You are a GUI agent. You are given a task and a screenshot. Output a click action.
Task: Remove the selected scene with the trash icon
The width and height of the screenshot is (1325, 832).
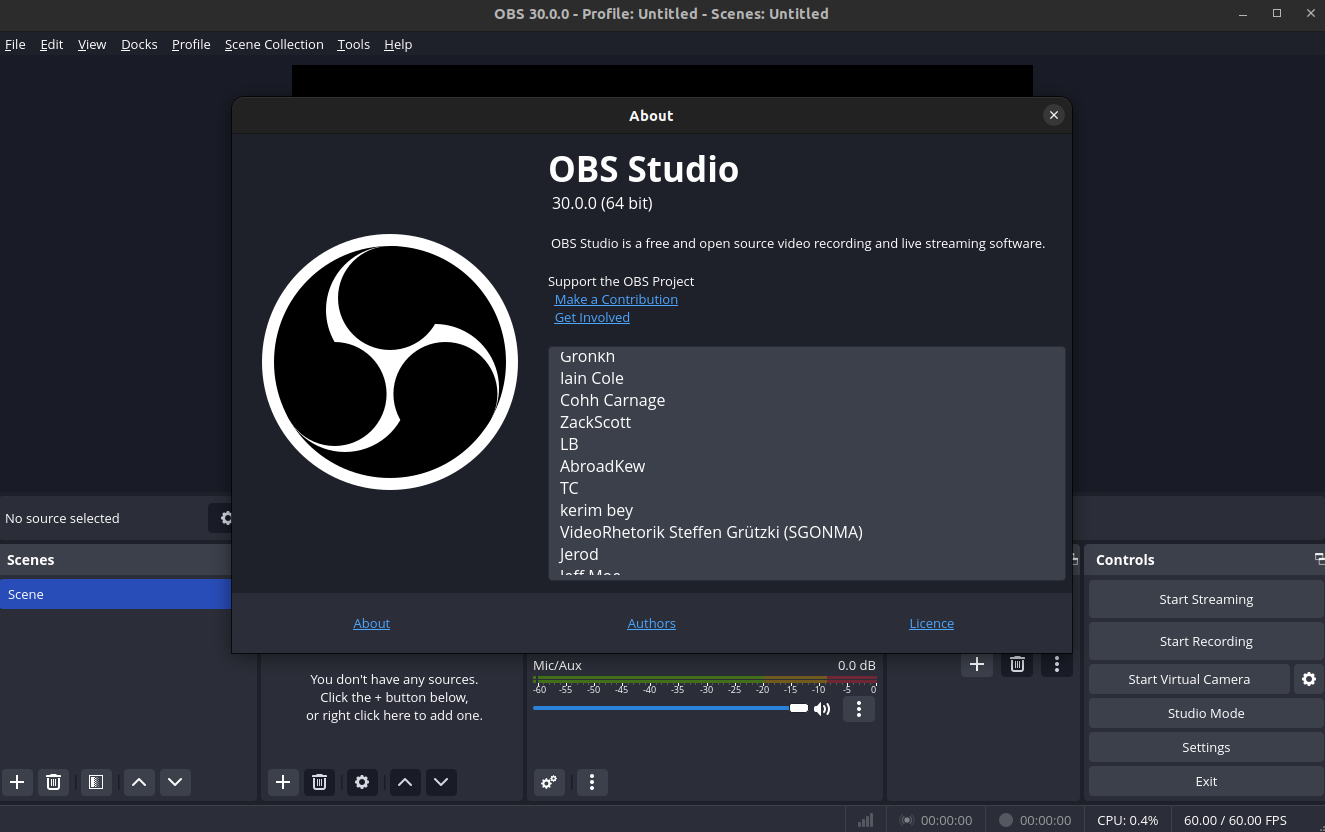click(x=54, y=782)
